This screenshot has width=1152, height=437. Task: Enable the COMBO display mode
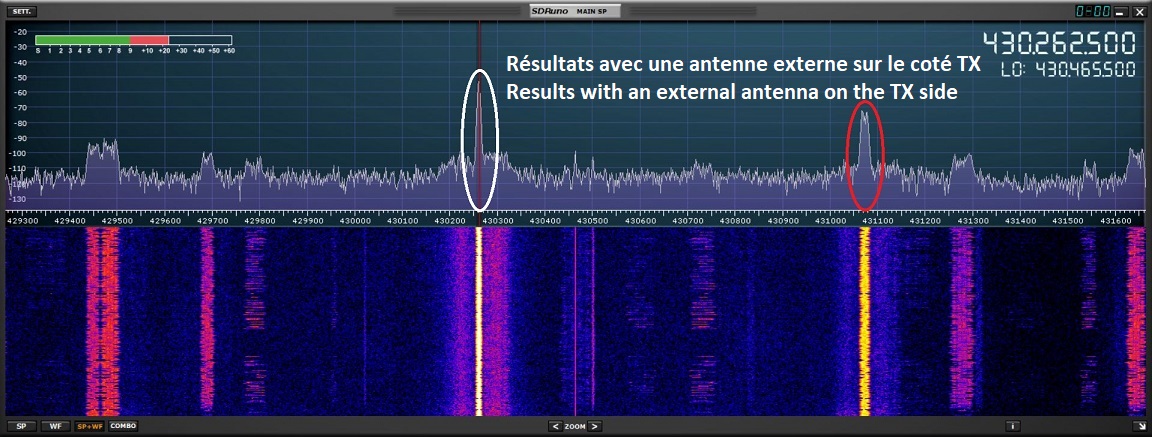pyautogui.click(x=123, y=426)
